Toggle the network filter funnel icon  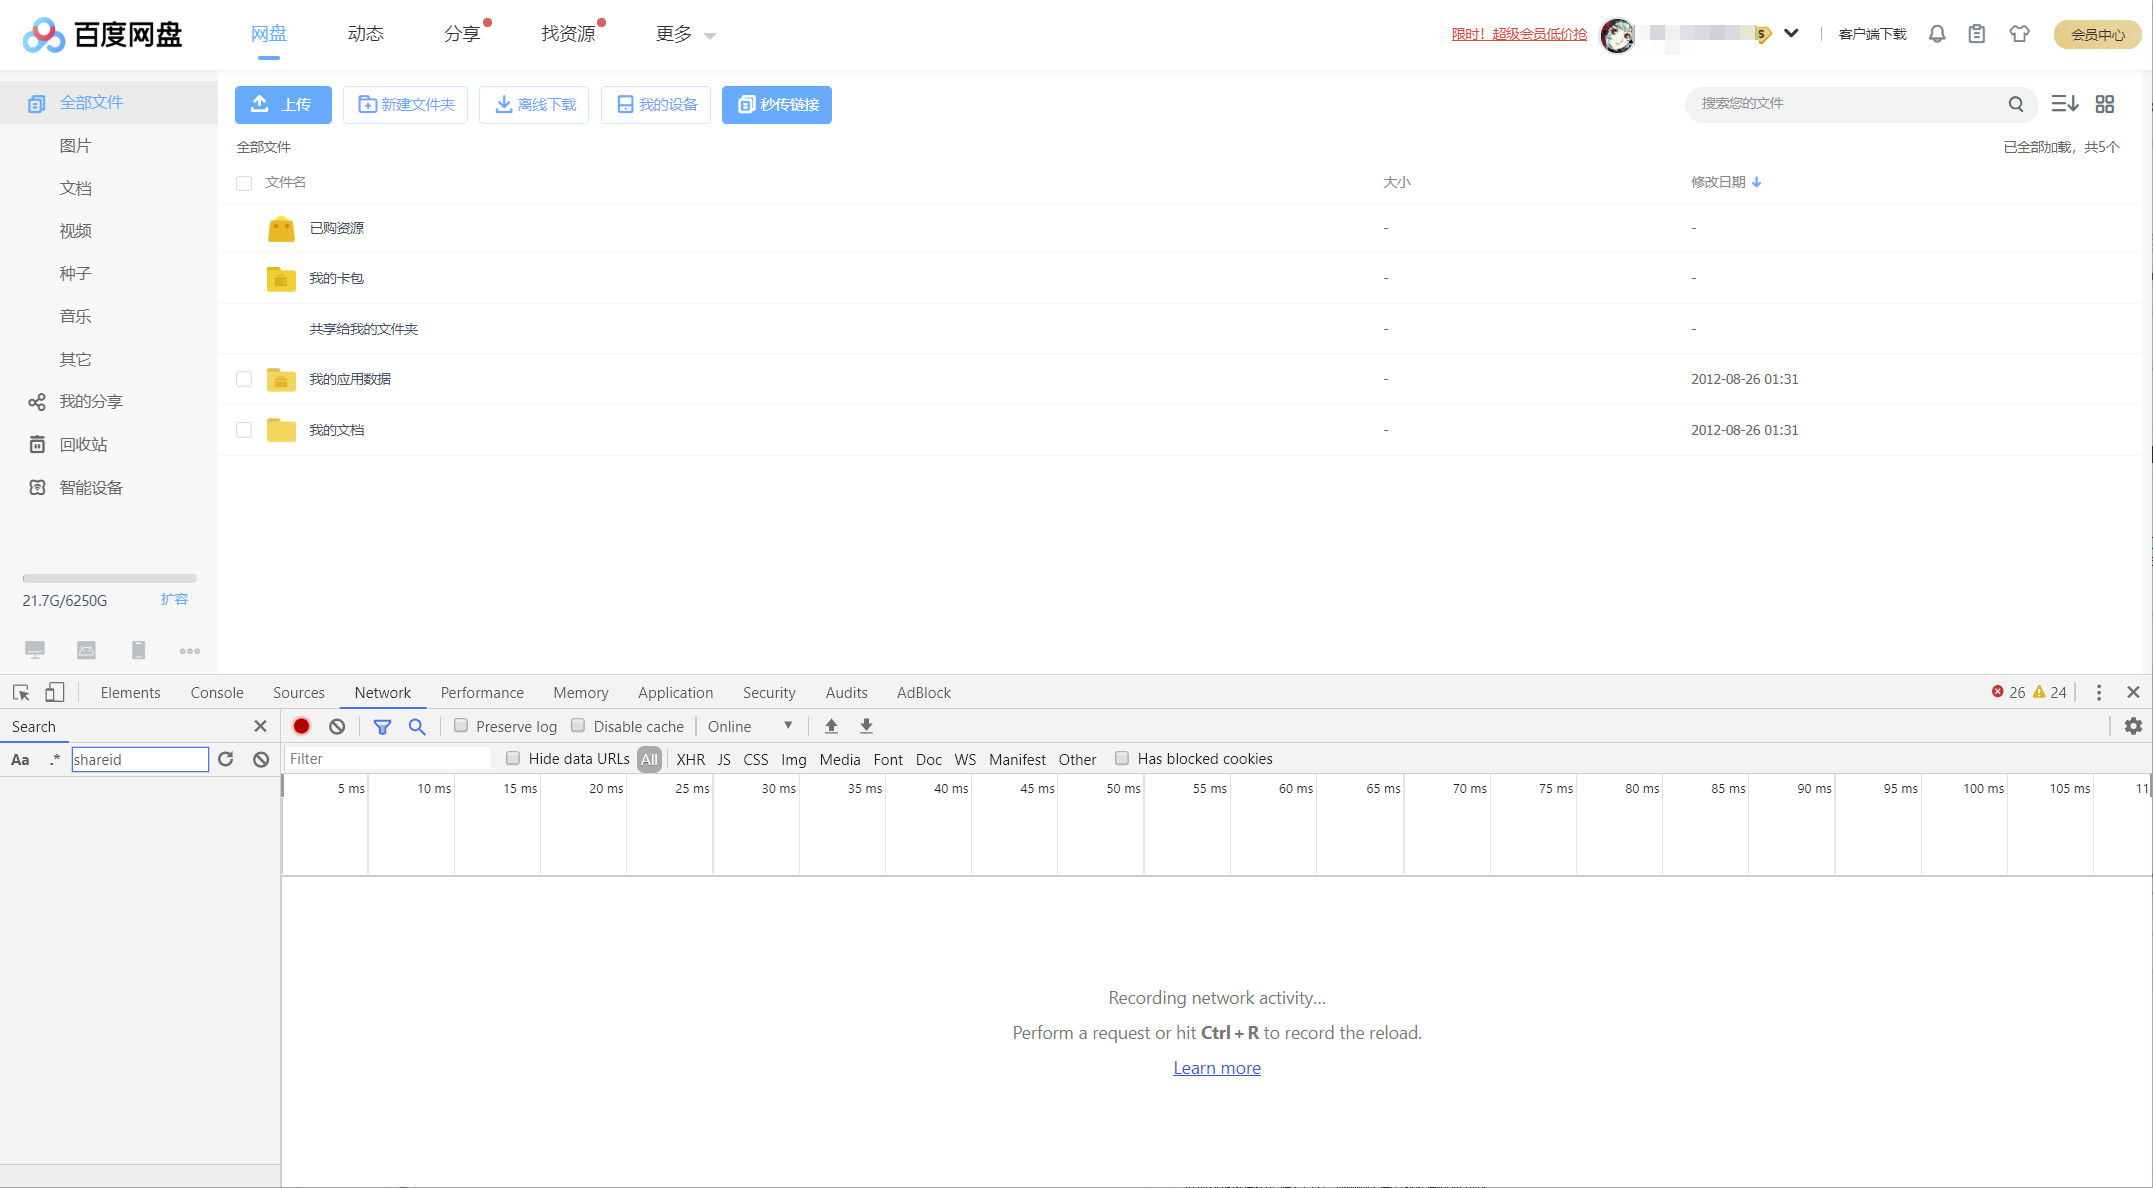pos(382,726)
